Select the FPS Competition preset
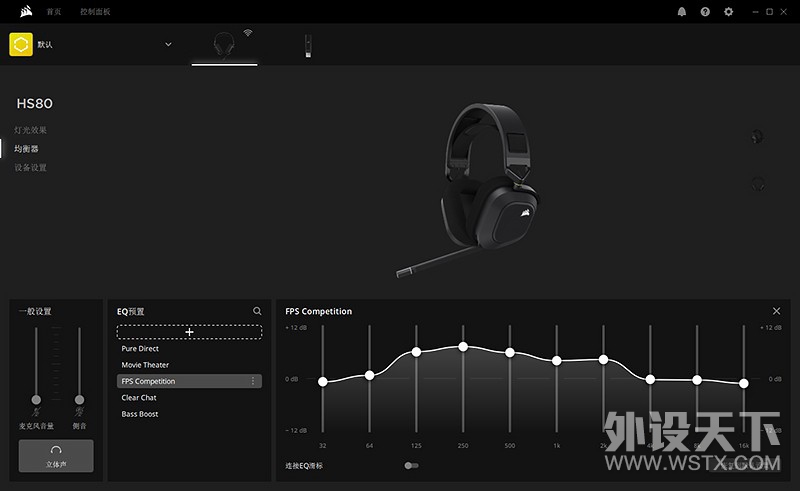This screenshot has height=491, width=800. click(x=189, y=381)
